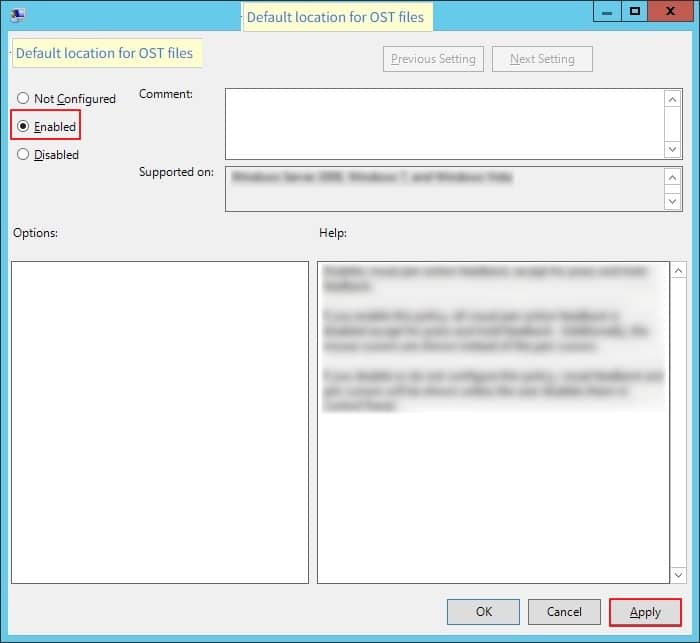Click the policy window icon in title bar
The image size is (700, 643).
pyautogui.click(x=17, y=15)
